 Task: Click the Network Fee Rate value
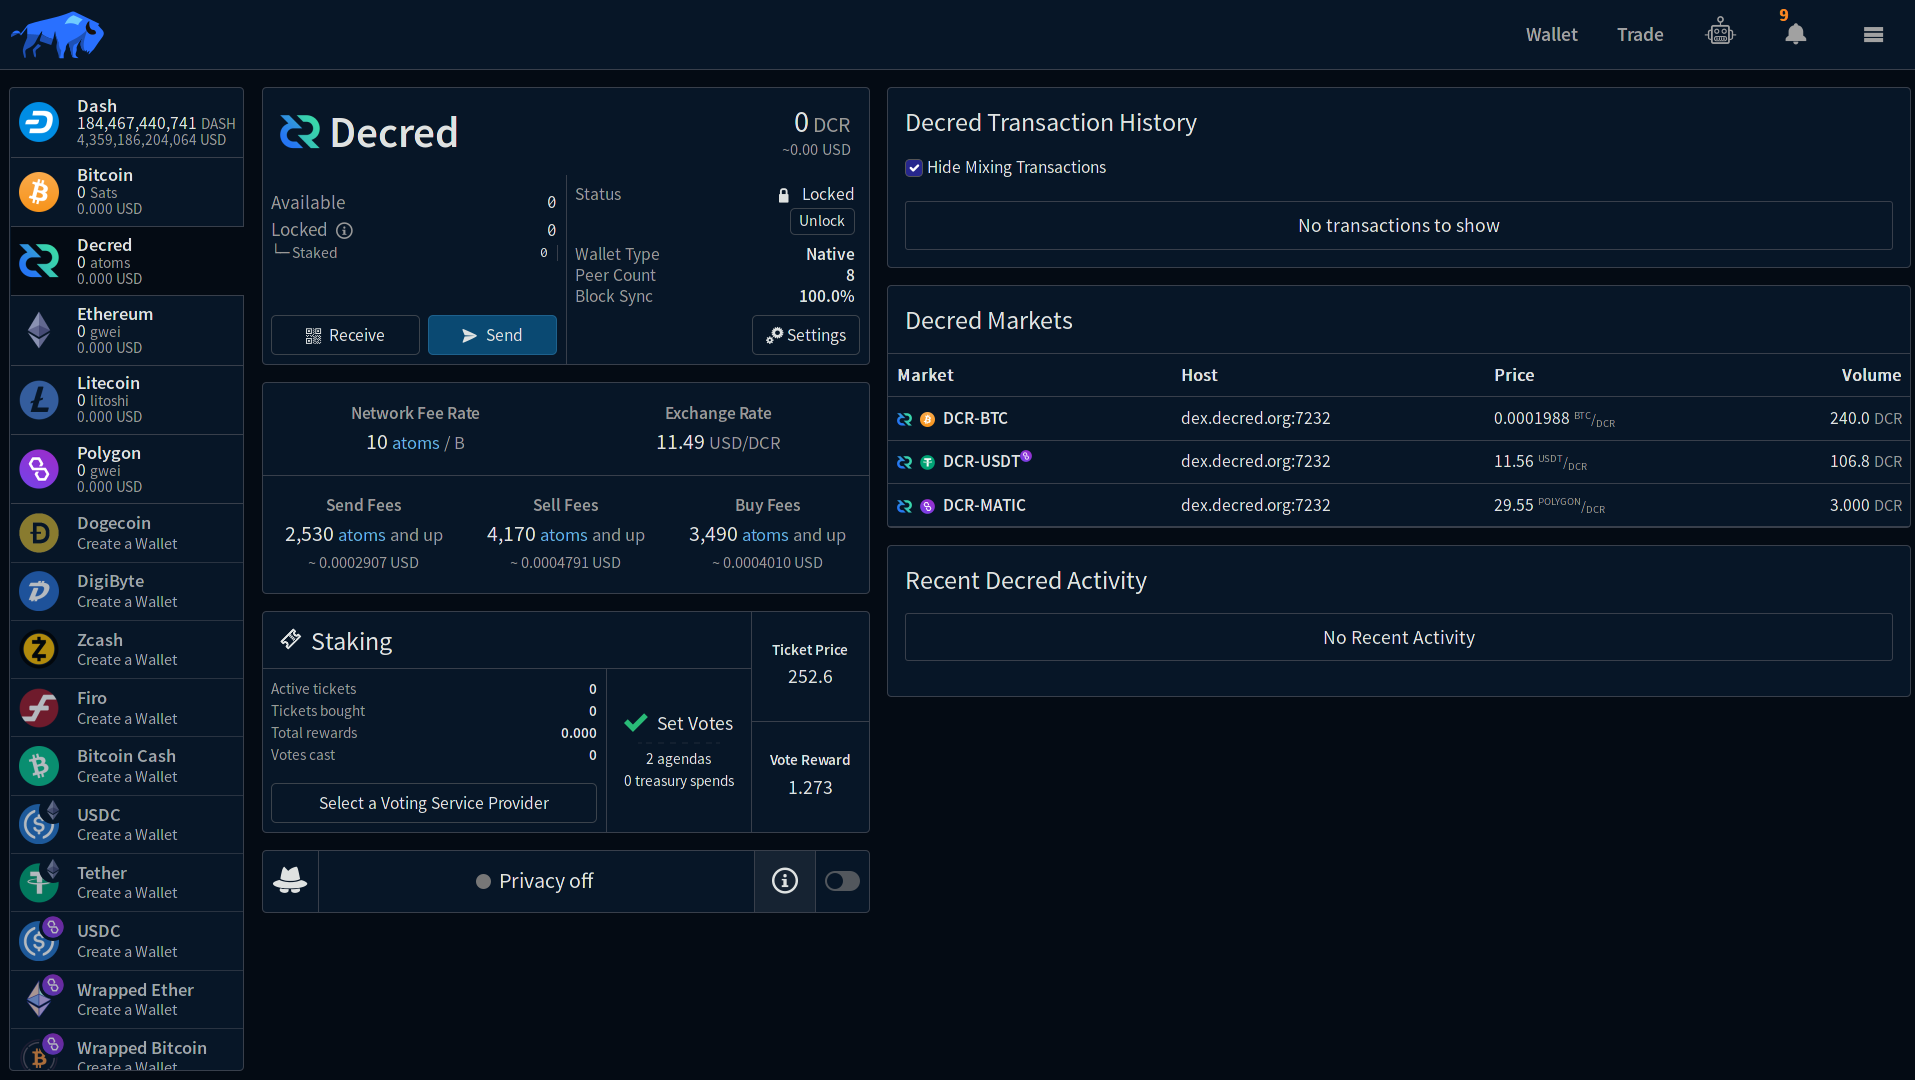[415, 442]
